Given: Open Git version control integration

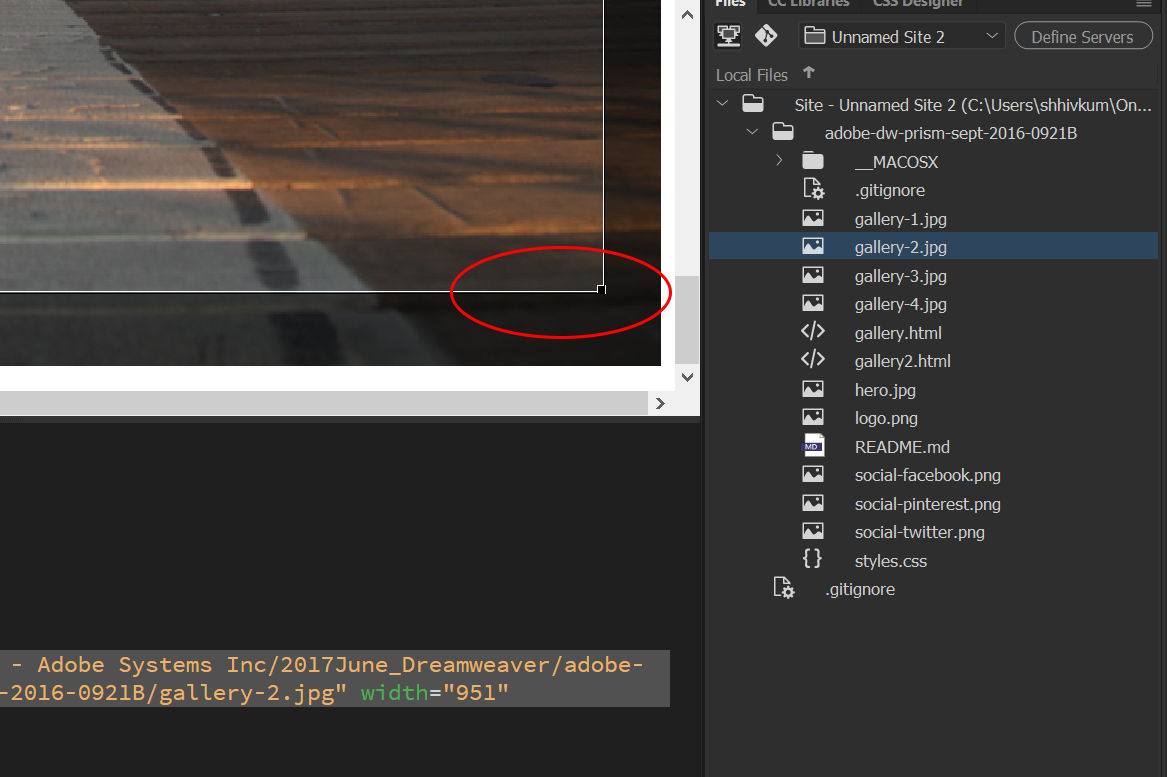Looking at the screenshot, I should [x=766, y=35].
